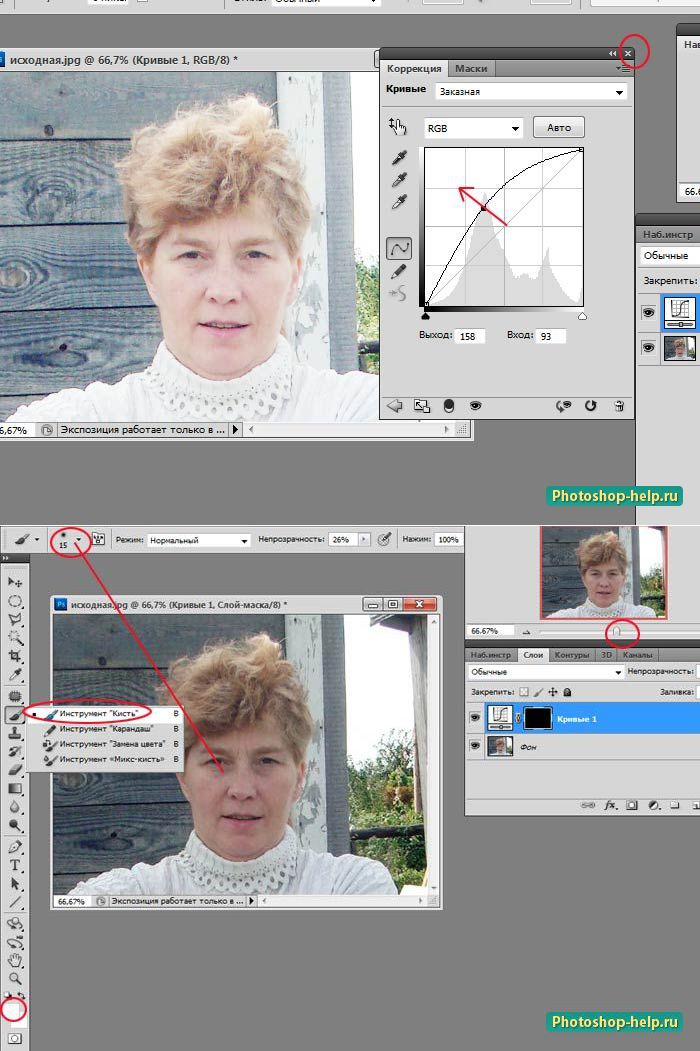Choose Инструмент «Микс-кисть» from flyout
This screenshot has height=1051, width=700.
[x=106, y=759]
